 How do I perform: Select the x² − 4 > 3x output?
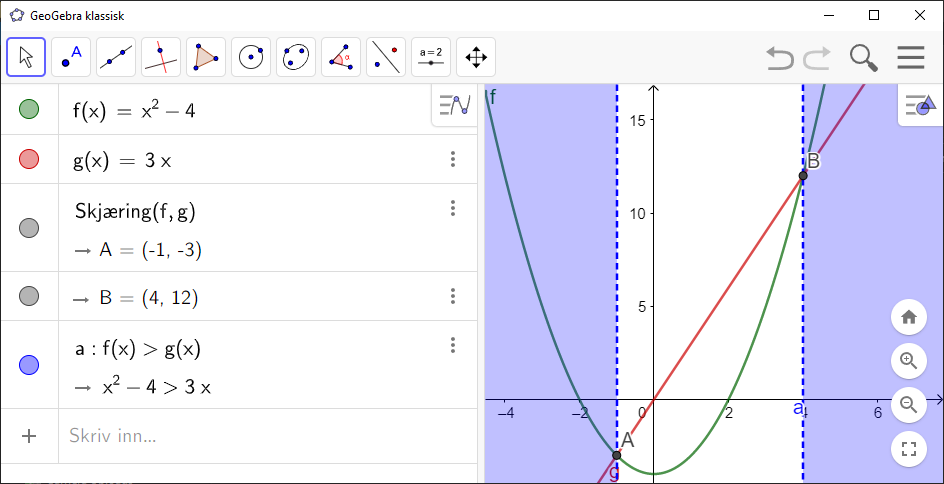[157, 387]
